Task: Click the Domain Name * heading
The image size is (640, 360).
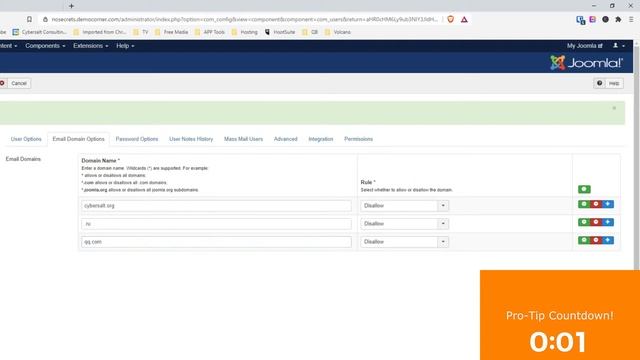Action: click(100, 160)
